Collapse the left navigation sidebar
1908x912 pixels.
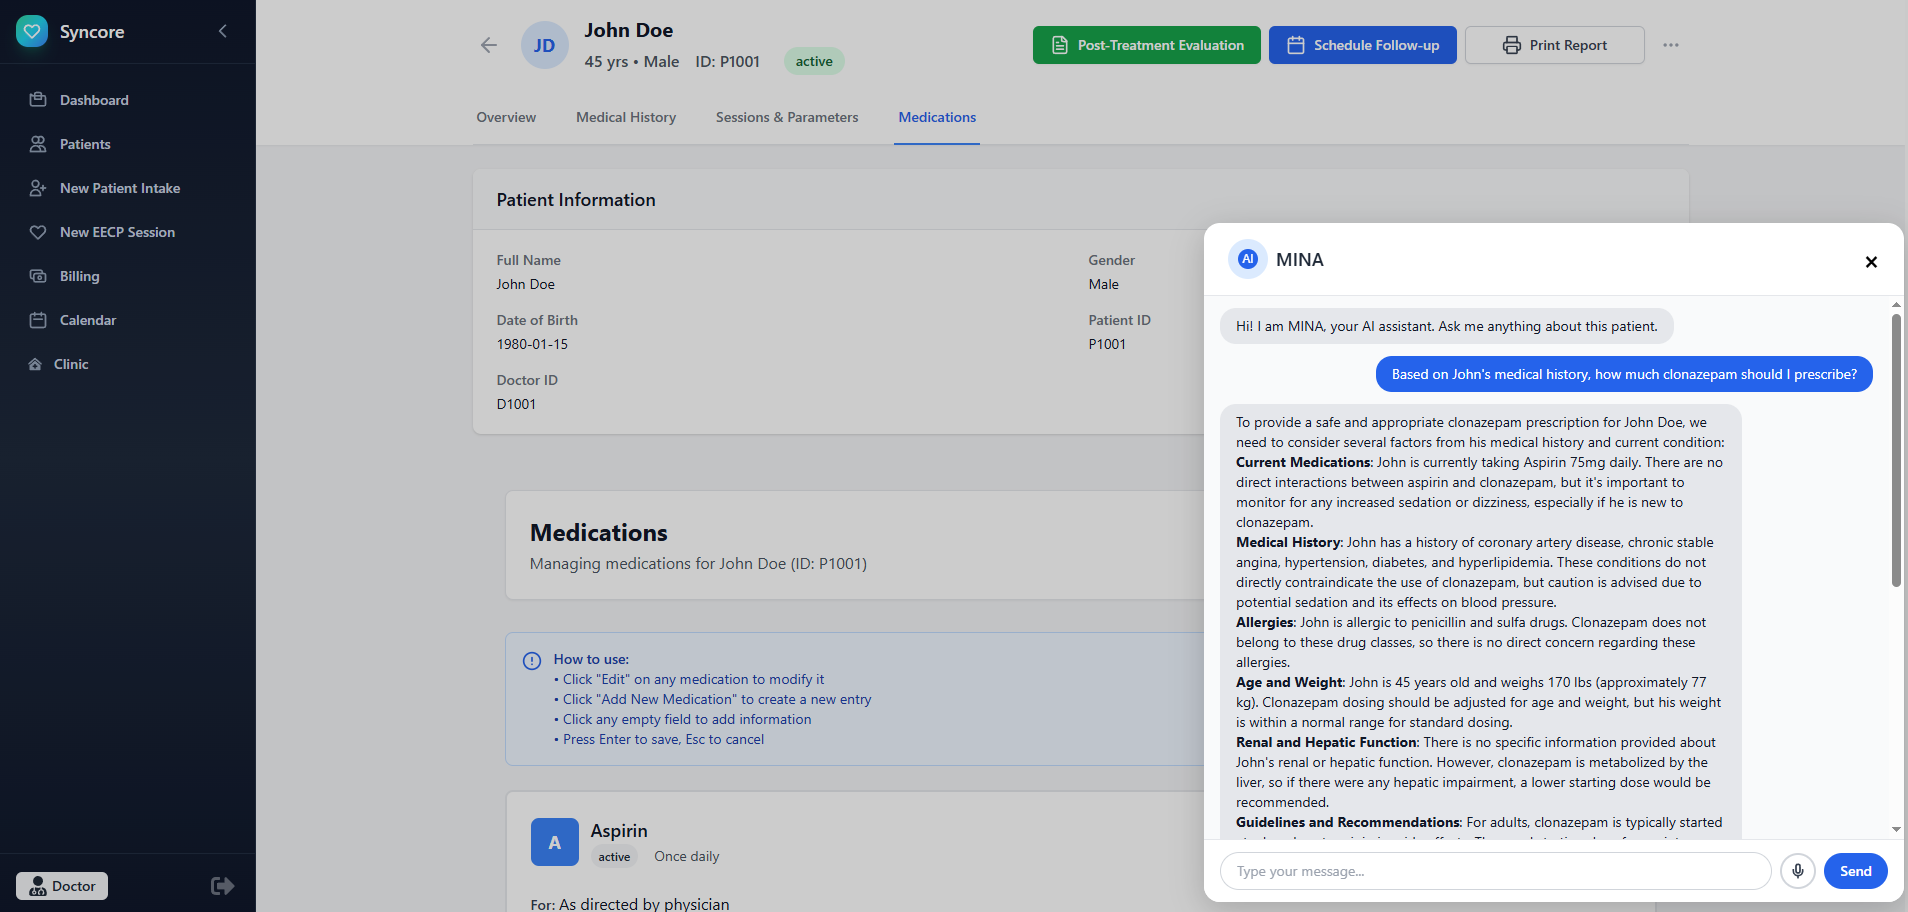[x=223, y=31]
